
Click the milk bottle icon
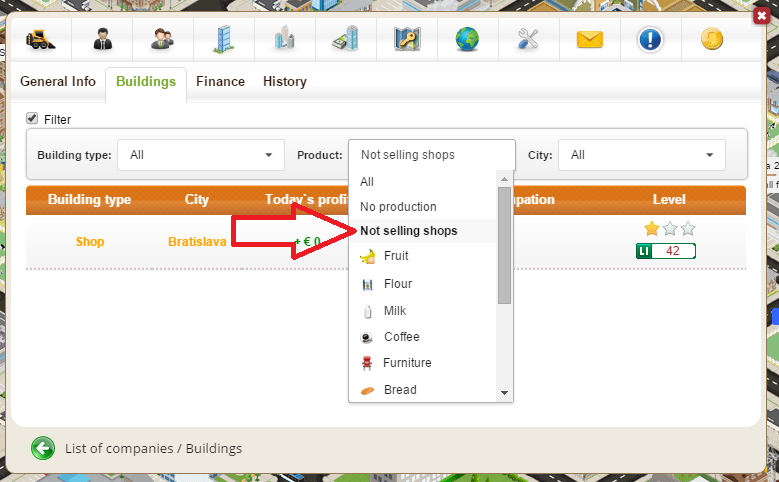(x=368, y=311)
